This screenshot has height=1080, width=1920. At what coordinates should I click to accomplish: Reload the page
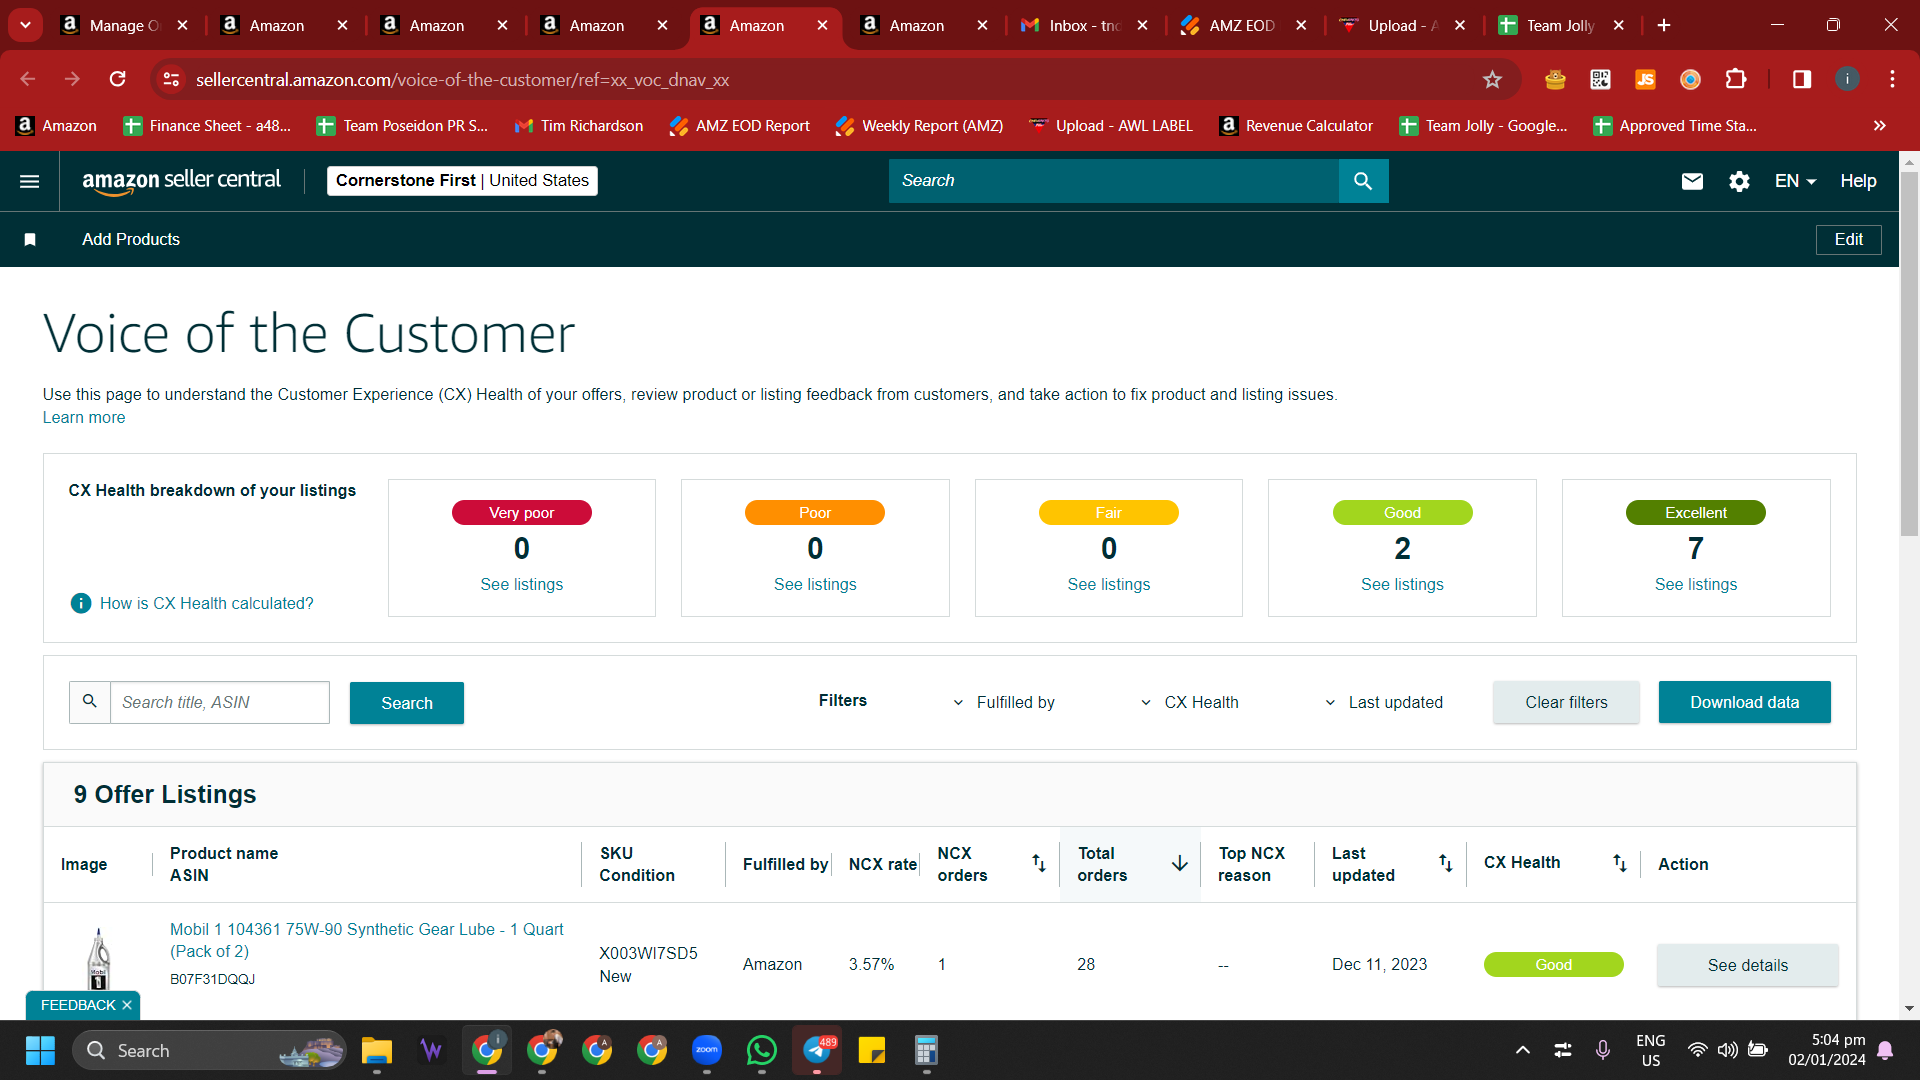(117, 79)
